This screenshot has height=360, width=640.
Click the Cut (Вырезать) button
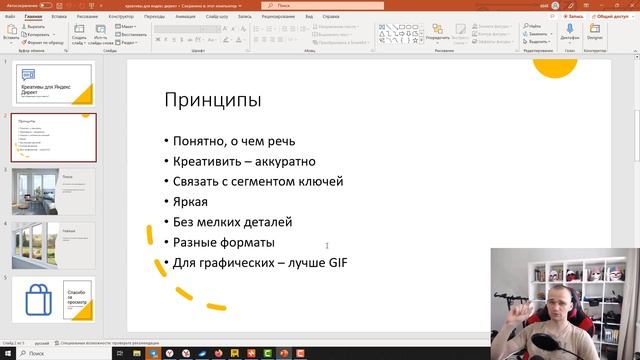(x=33, y=27)
